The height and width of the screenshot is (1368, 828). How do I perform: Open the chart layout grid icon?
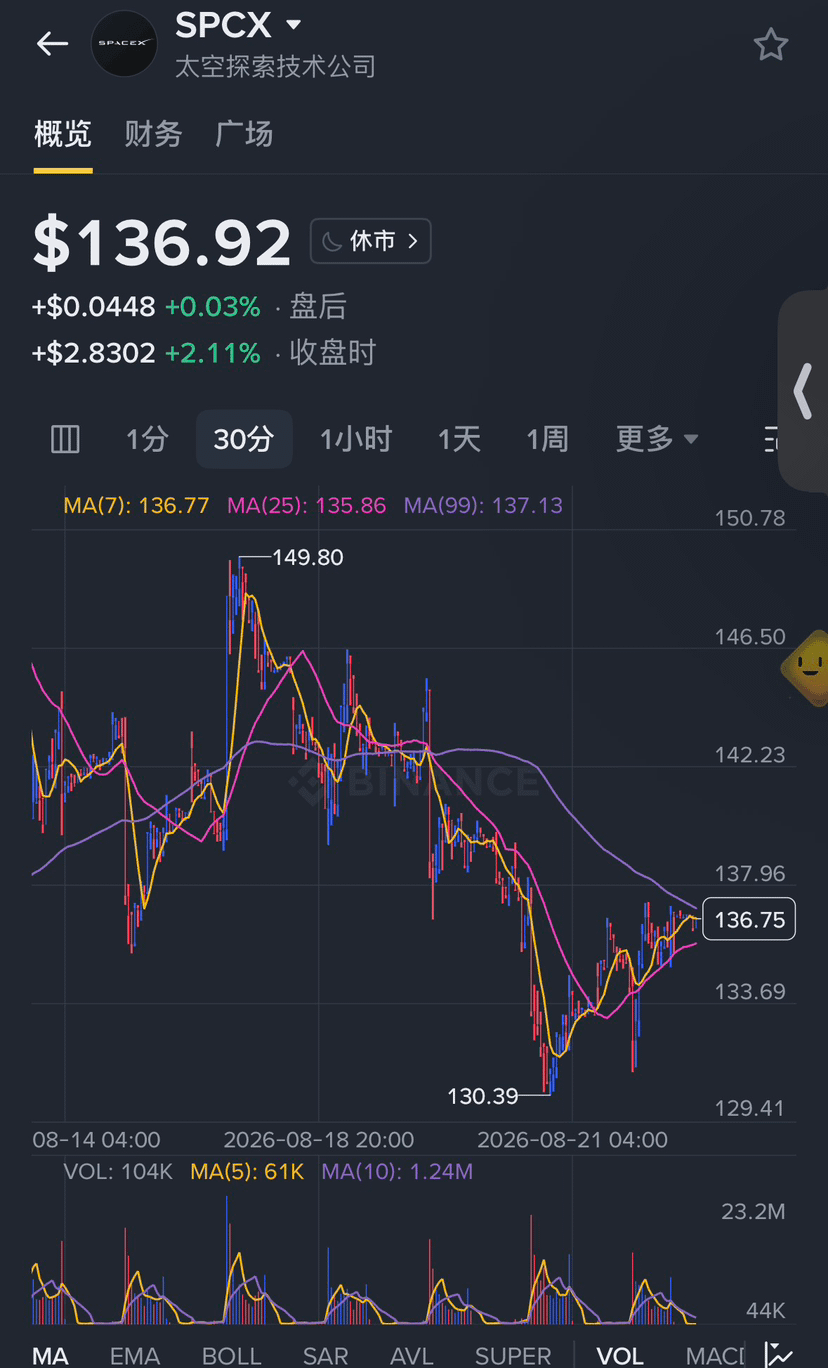(x=65, y=439)
